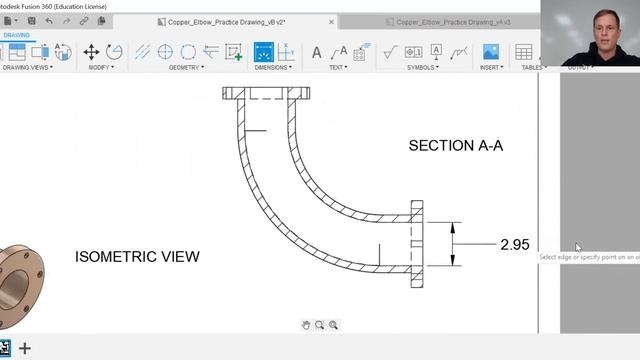Select the isometric copper elbow view

tap(21, 286)
